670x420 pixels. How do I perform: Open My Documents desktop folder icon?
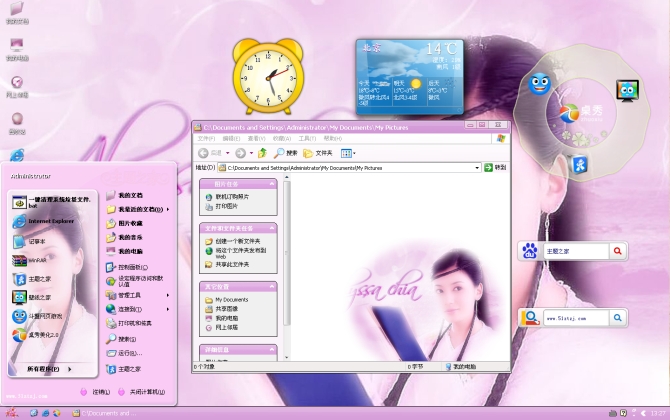coord(17,8)
